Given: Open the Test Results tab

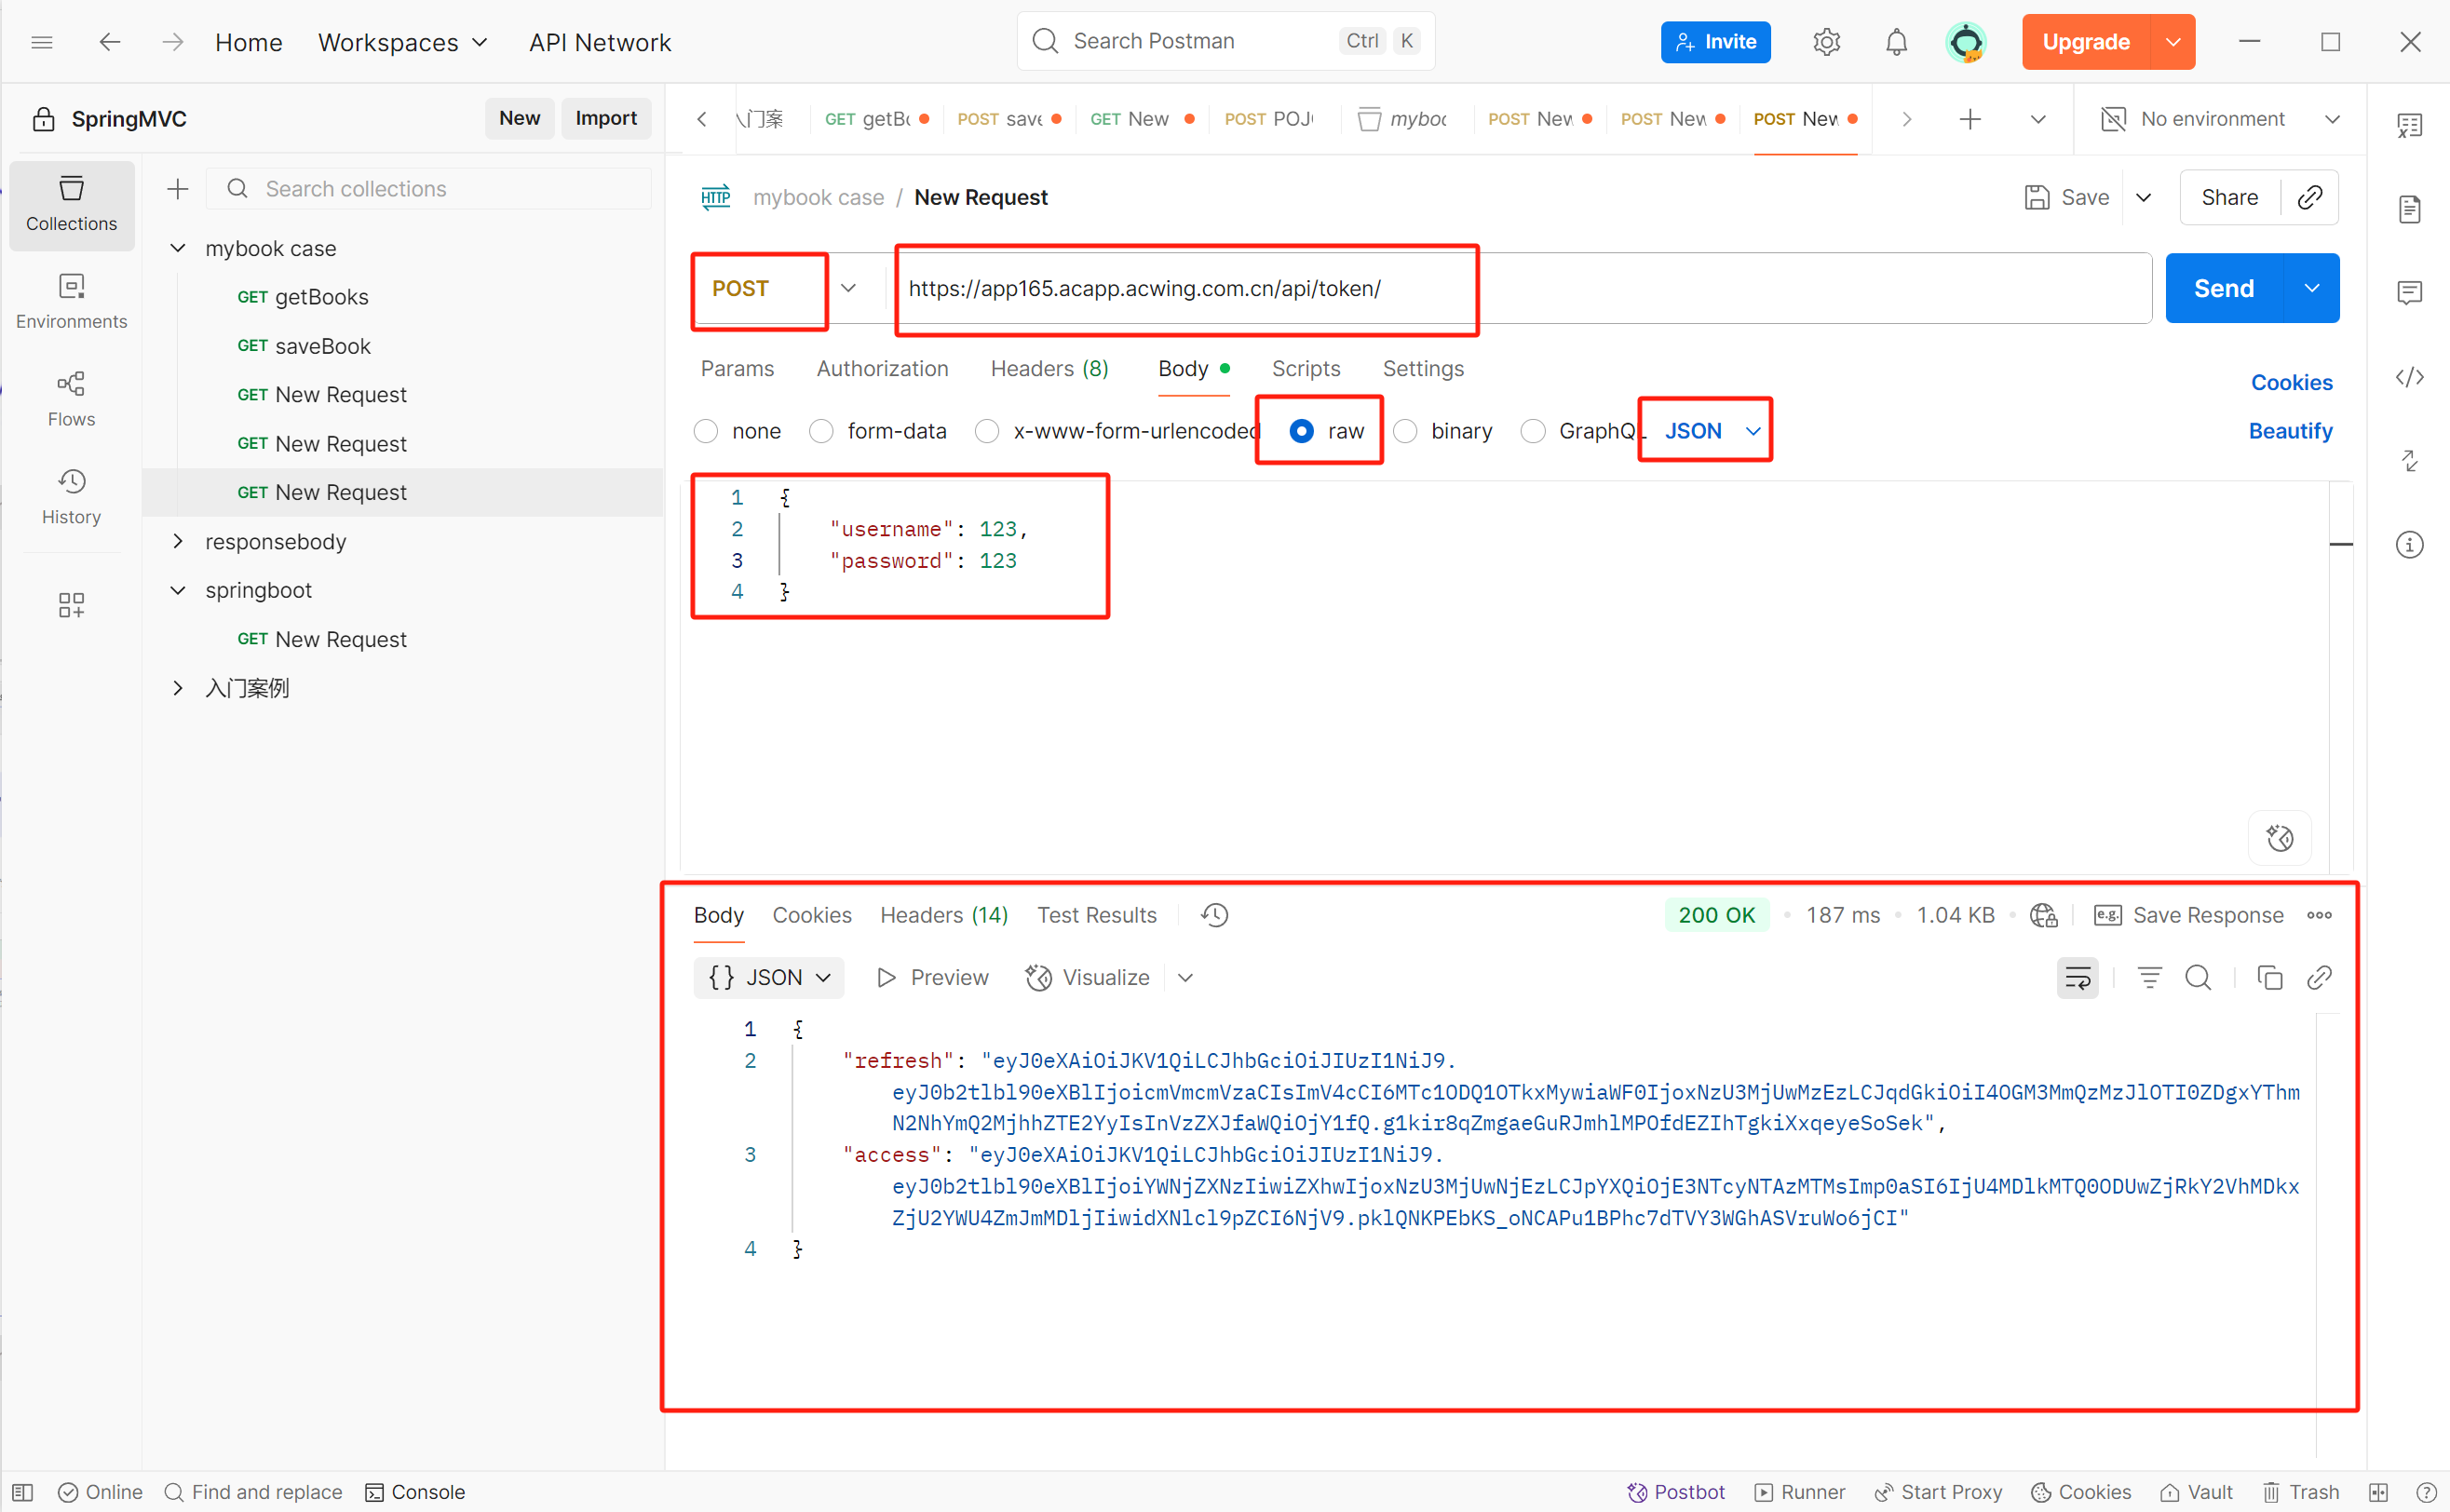Looking at the screenshot, I should pos(1096,915).
